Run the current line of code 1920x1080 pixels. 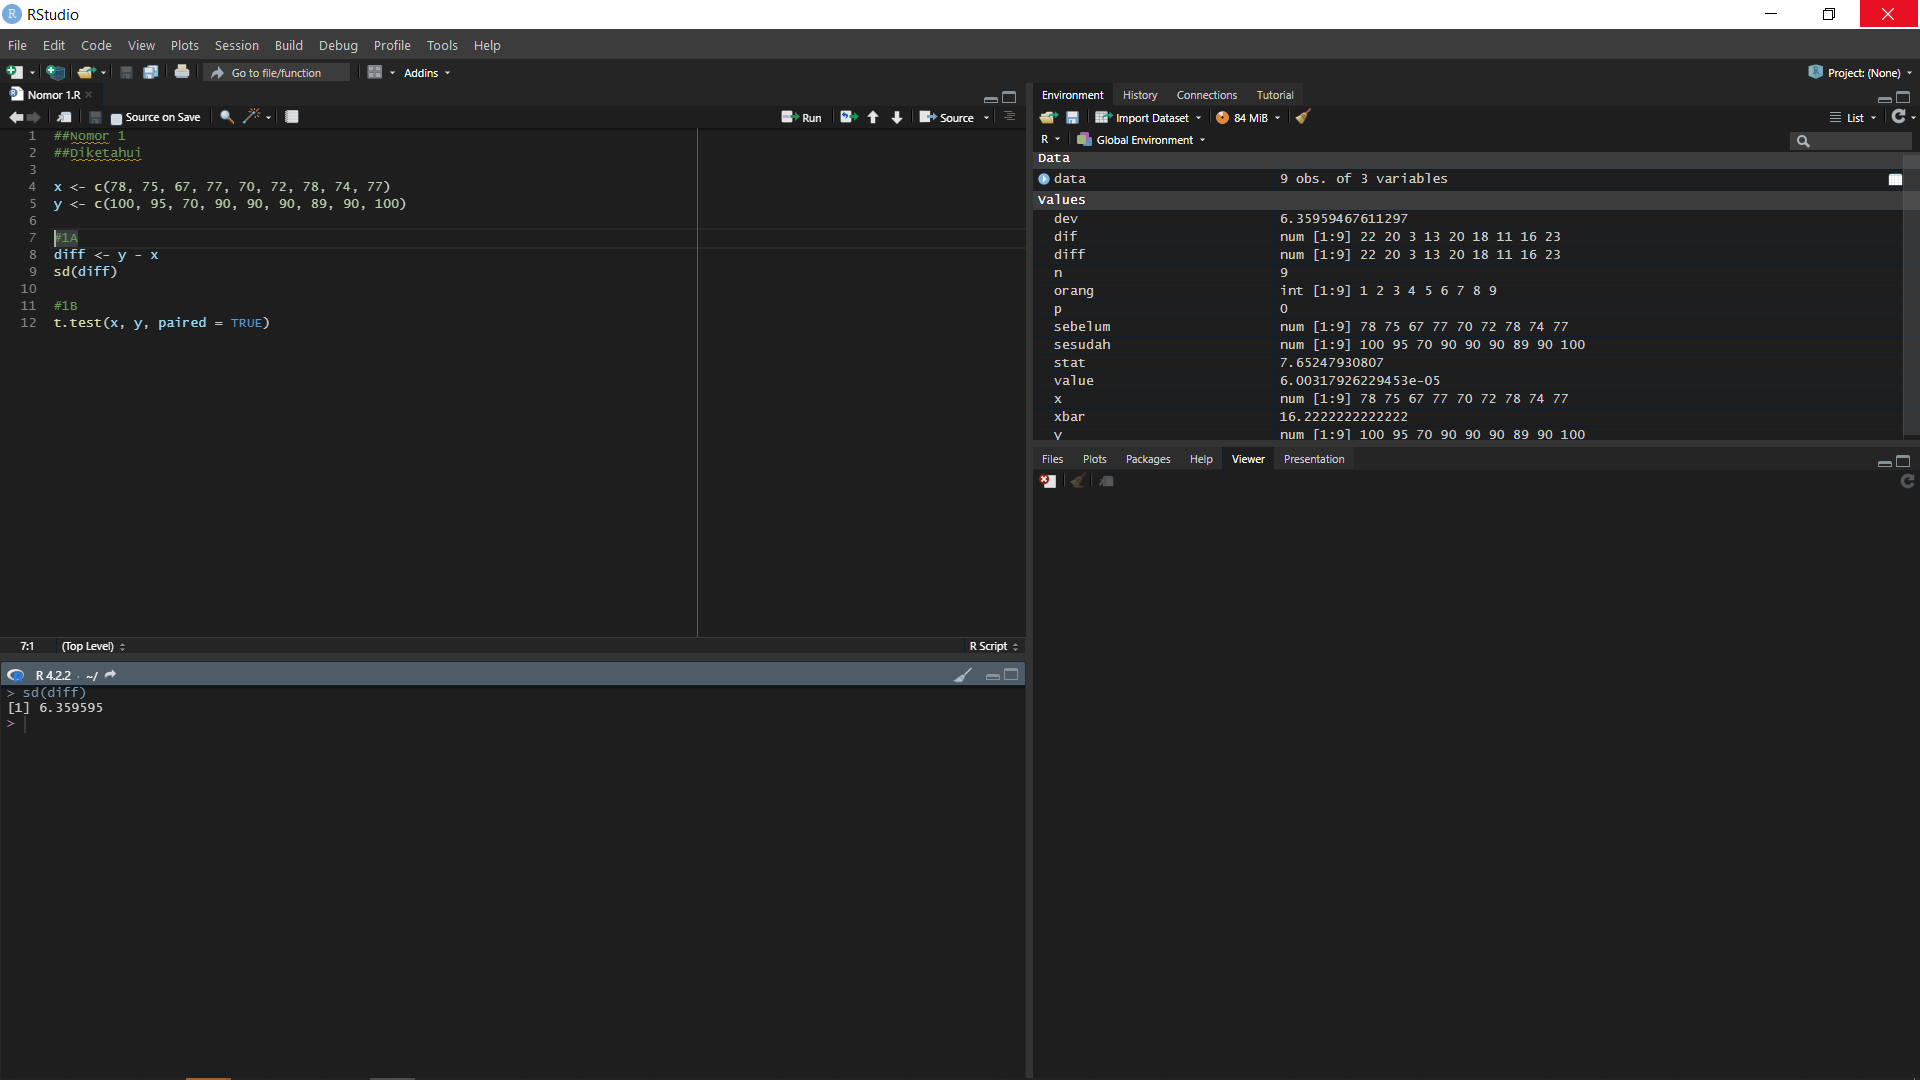[801, 117]
